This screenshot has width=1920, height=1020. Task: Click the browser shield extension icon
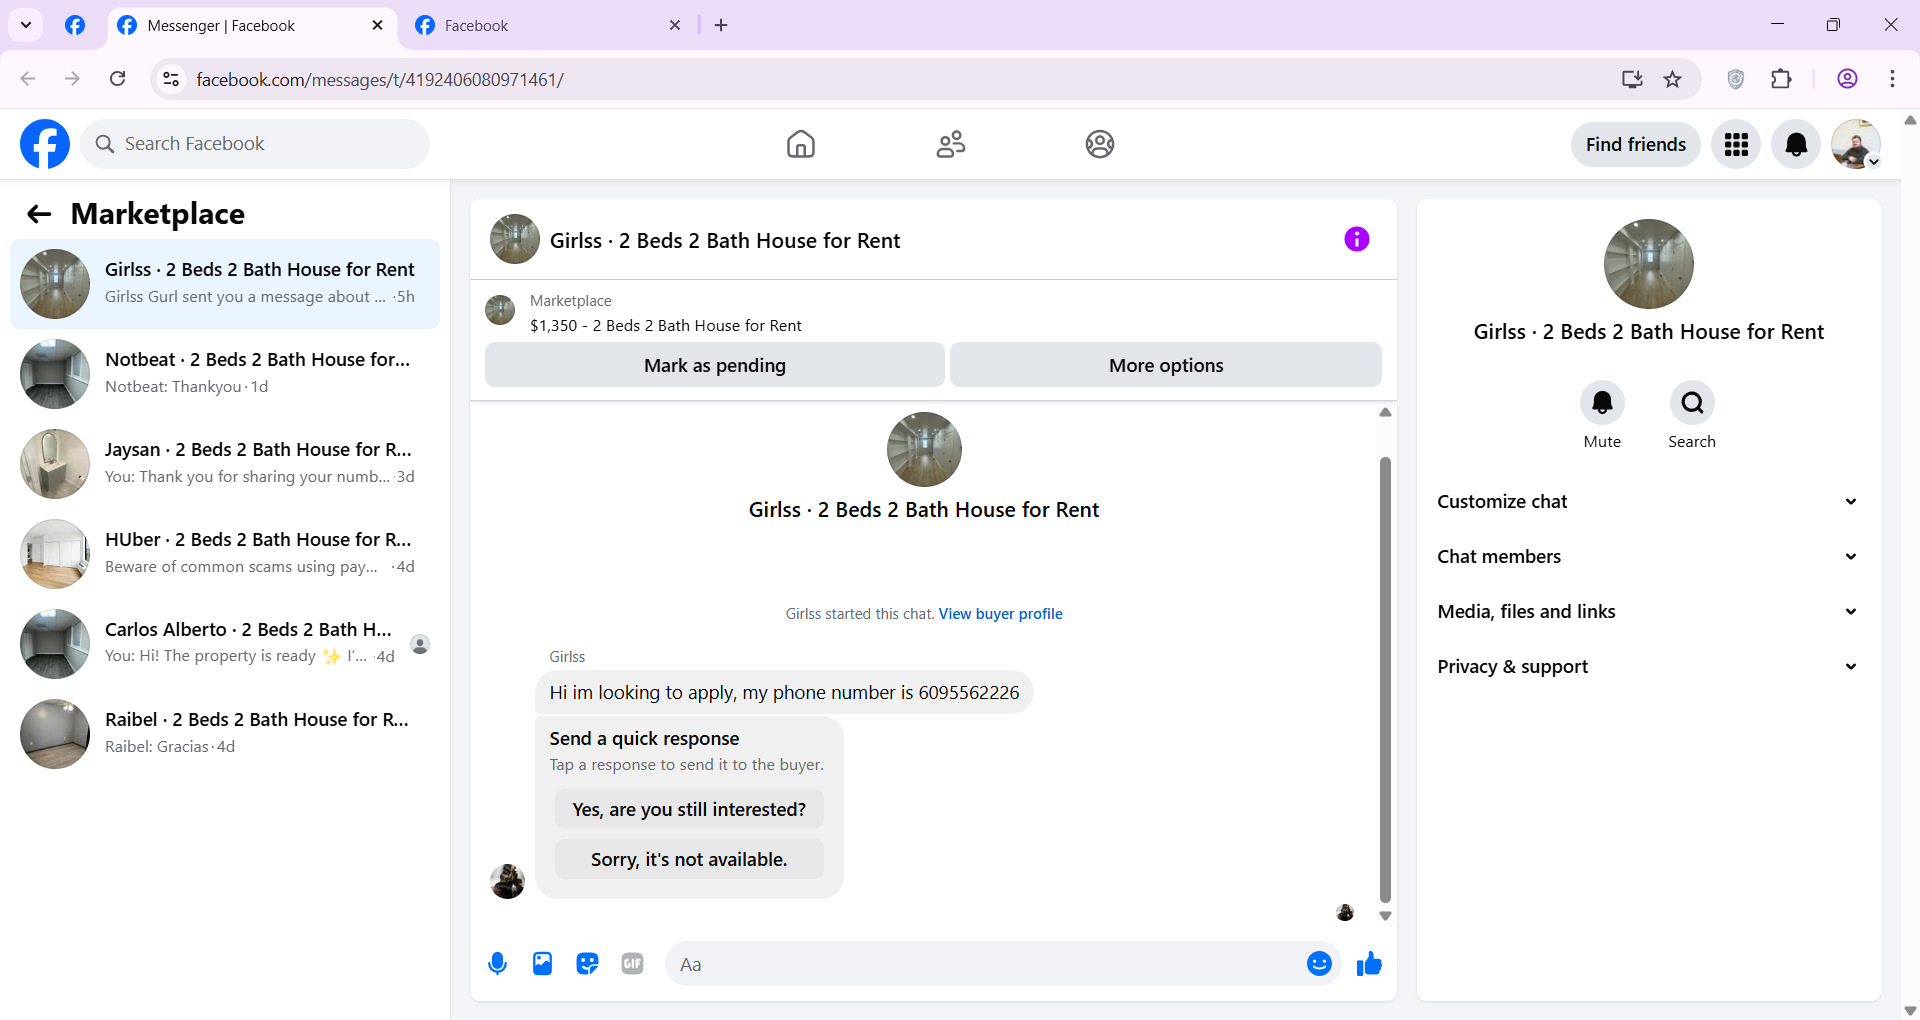tap(1736, 79)
